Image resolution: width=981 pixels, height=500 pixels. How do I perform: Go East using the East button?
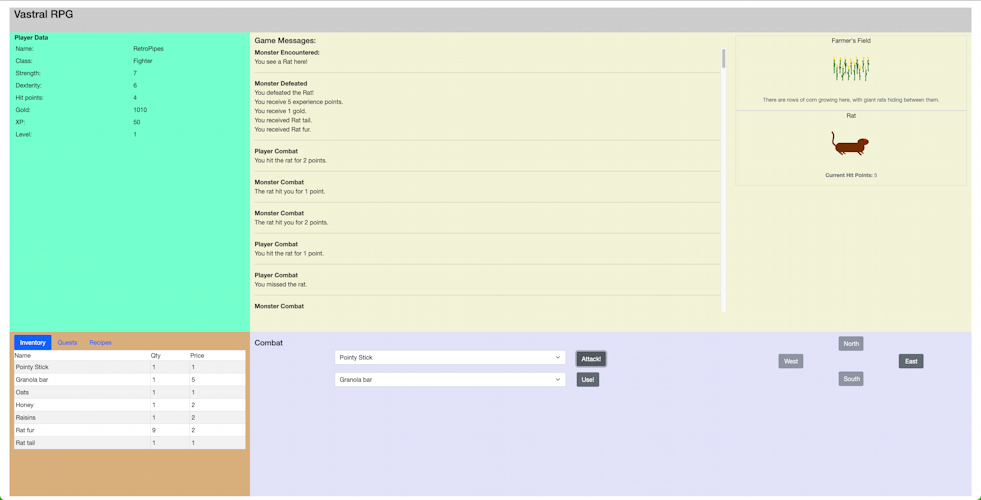click(910, 361)
